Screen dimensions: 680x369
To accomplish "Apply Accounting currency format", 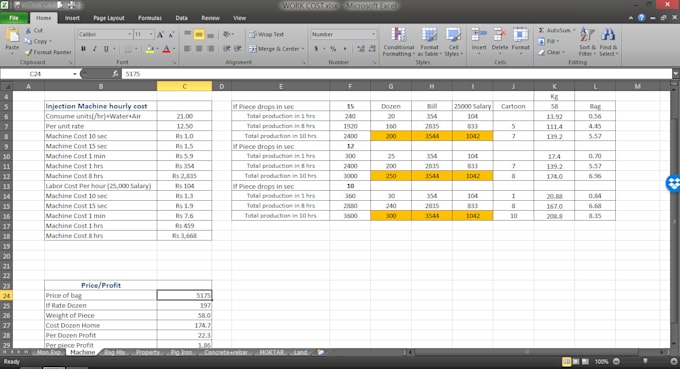I will click(x=316, y=49).
